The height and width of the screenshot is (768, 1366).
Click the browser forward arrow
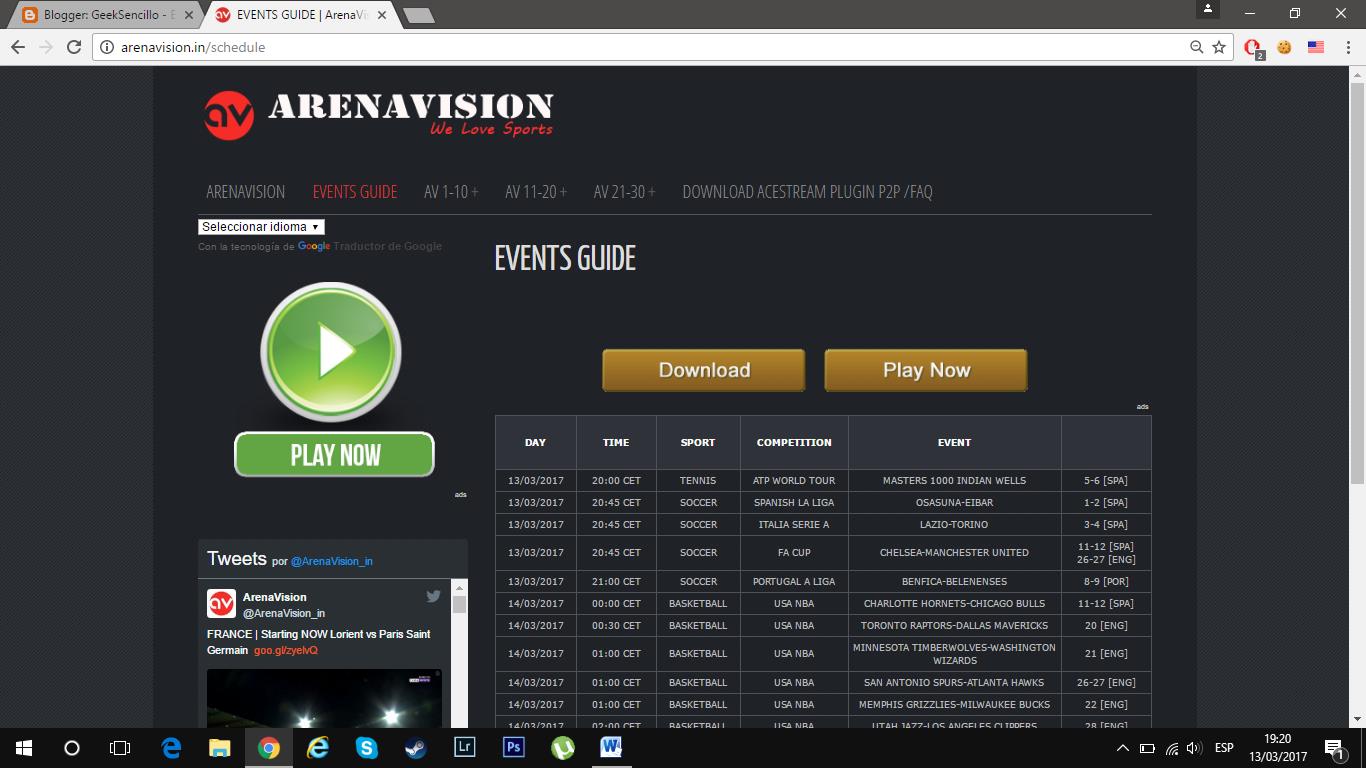[46, 47]
